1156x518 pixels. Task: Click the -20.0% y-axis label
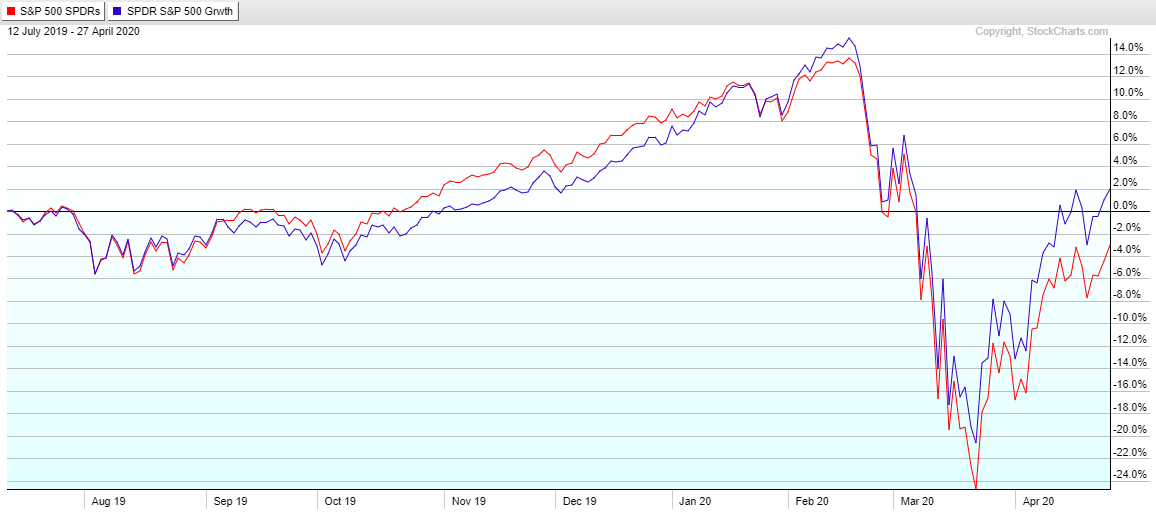[x=1128, y=430]
